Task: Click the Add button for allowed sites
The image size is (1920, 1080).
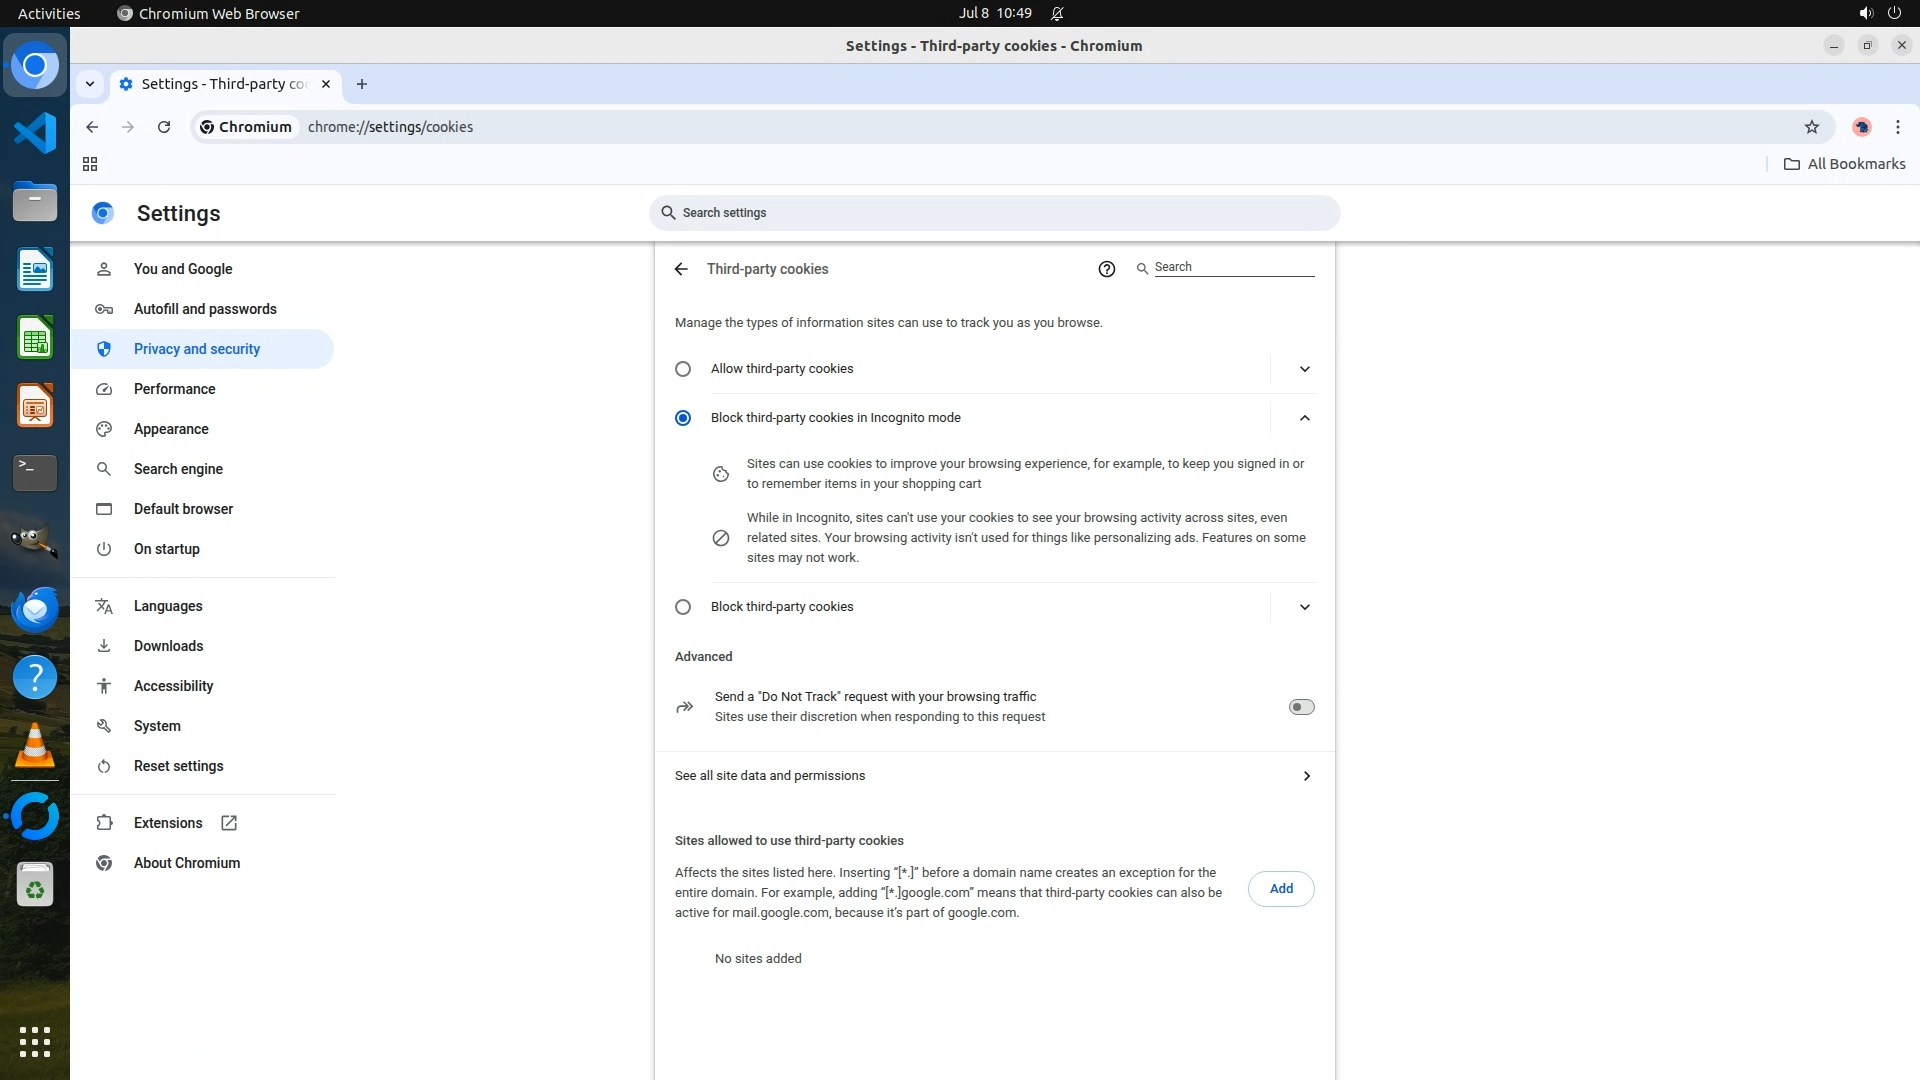Action: [1280, 889]
